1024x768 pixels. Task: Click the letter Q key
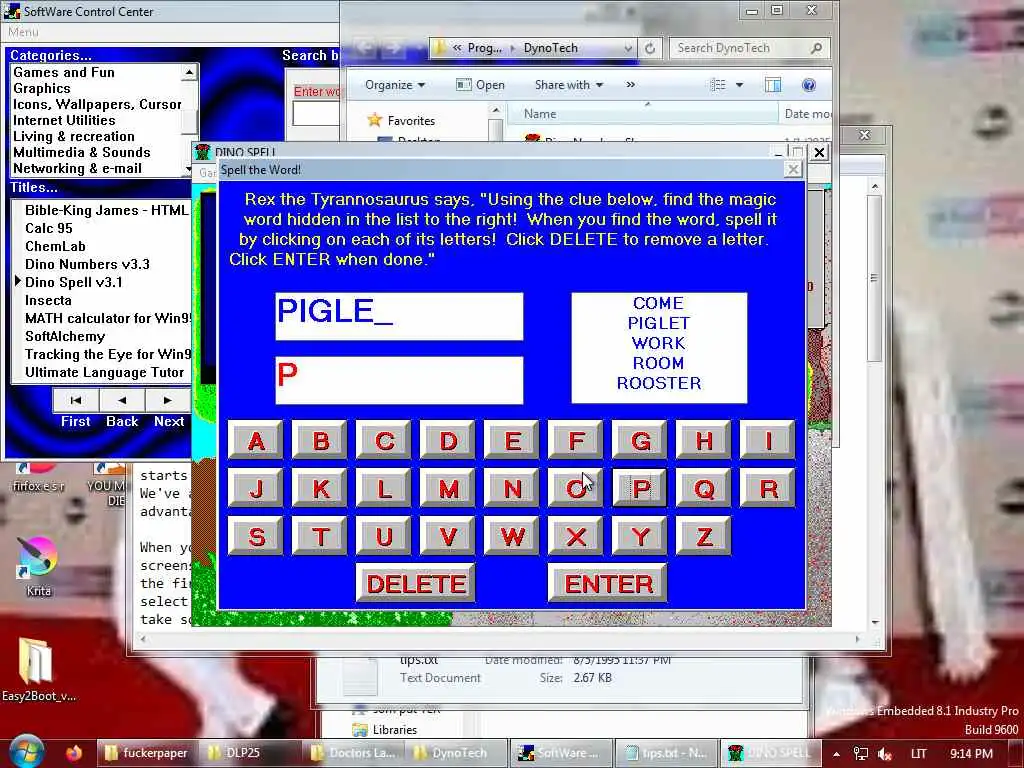(704, 488)
